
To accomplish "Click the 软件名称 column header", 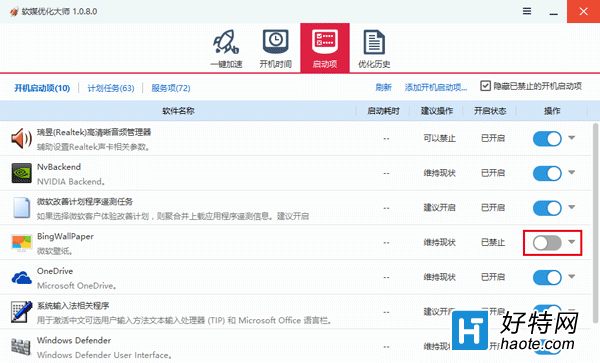I will pos(178,111).
